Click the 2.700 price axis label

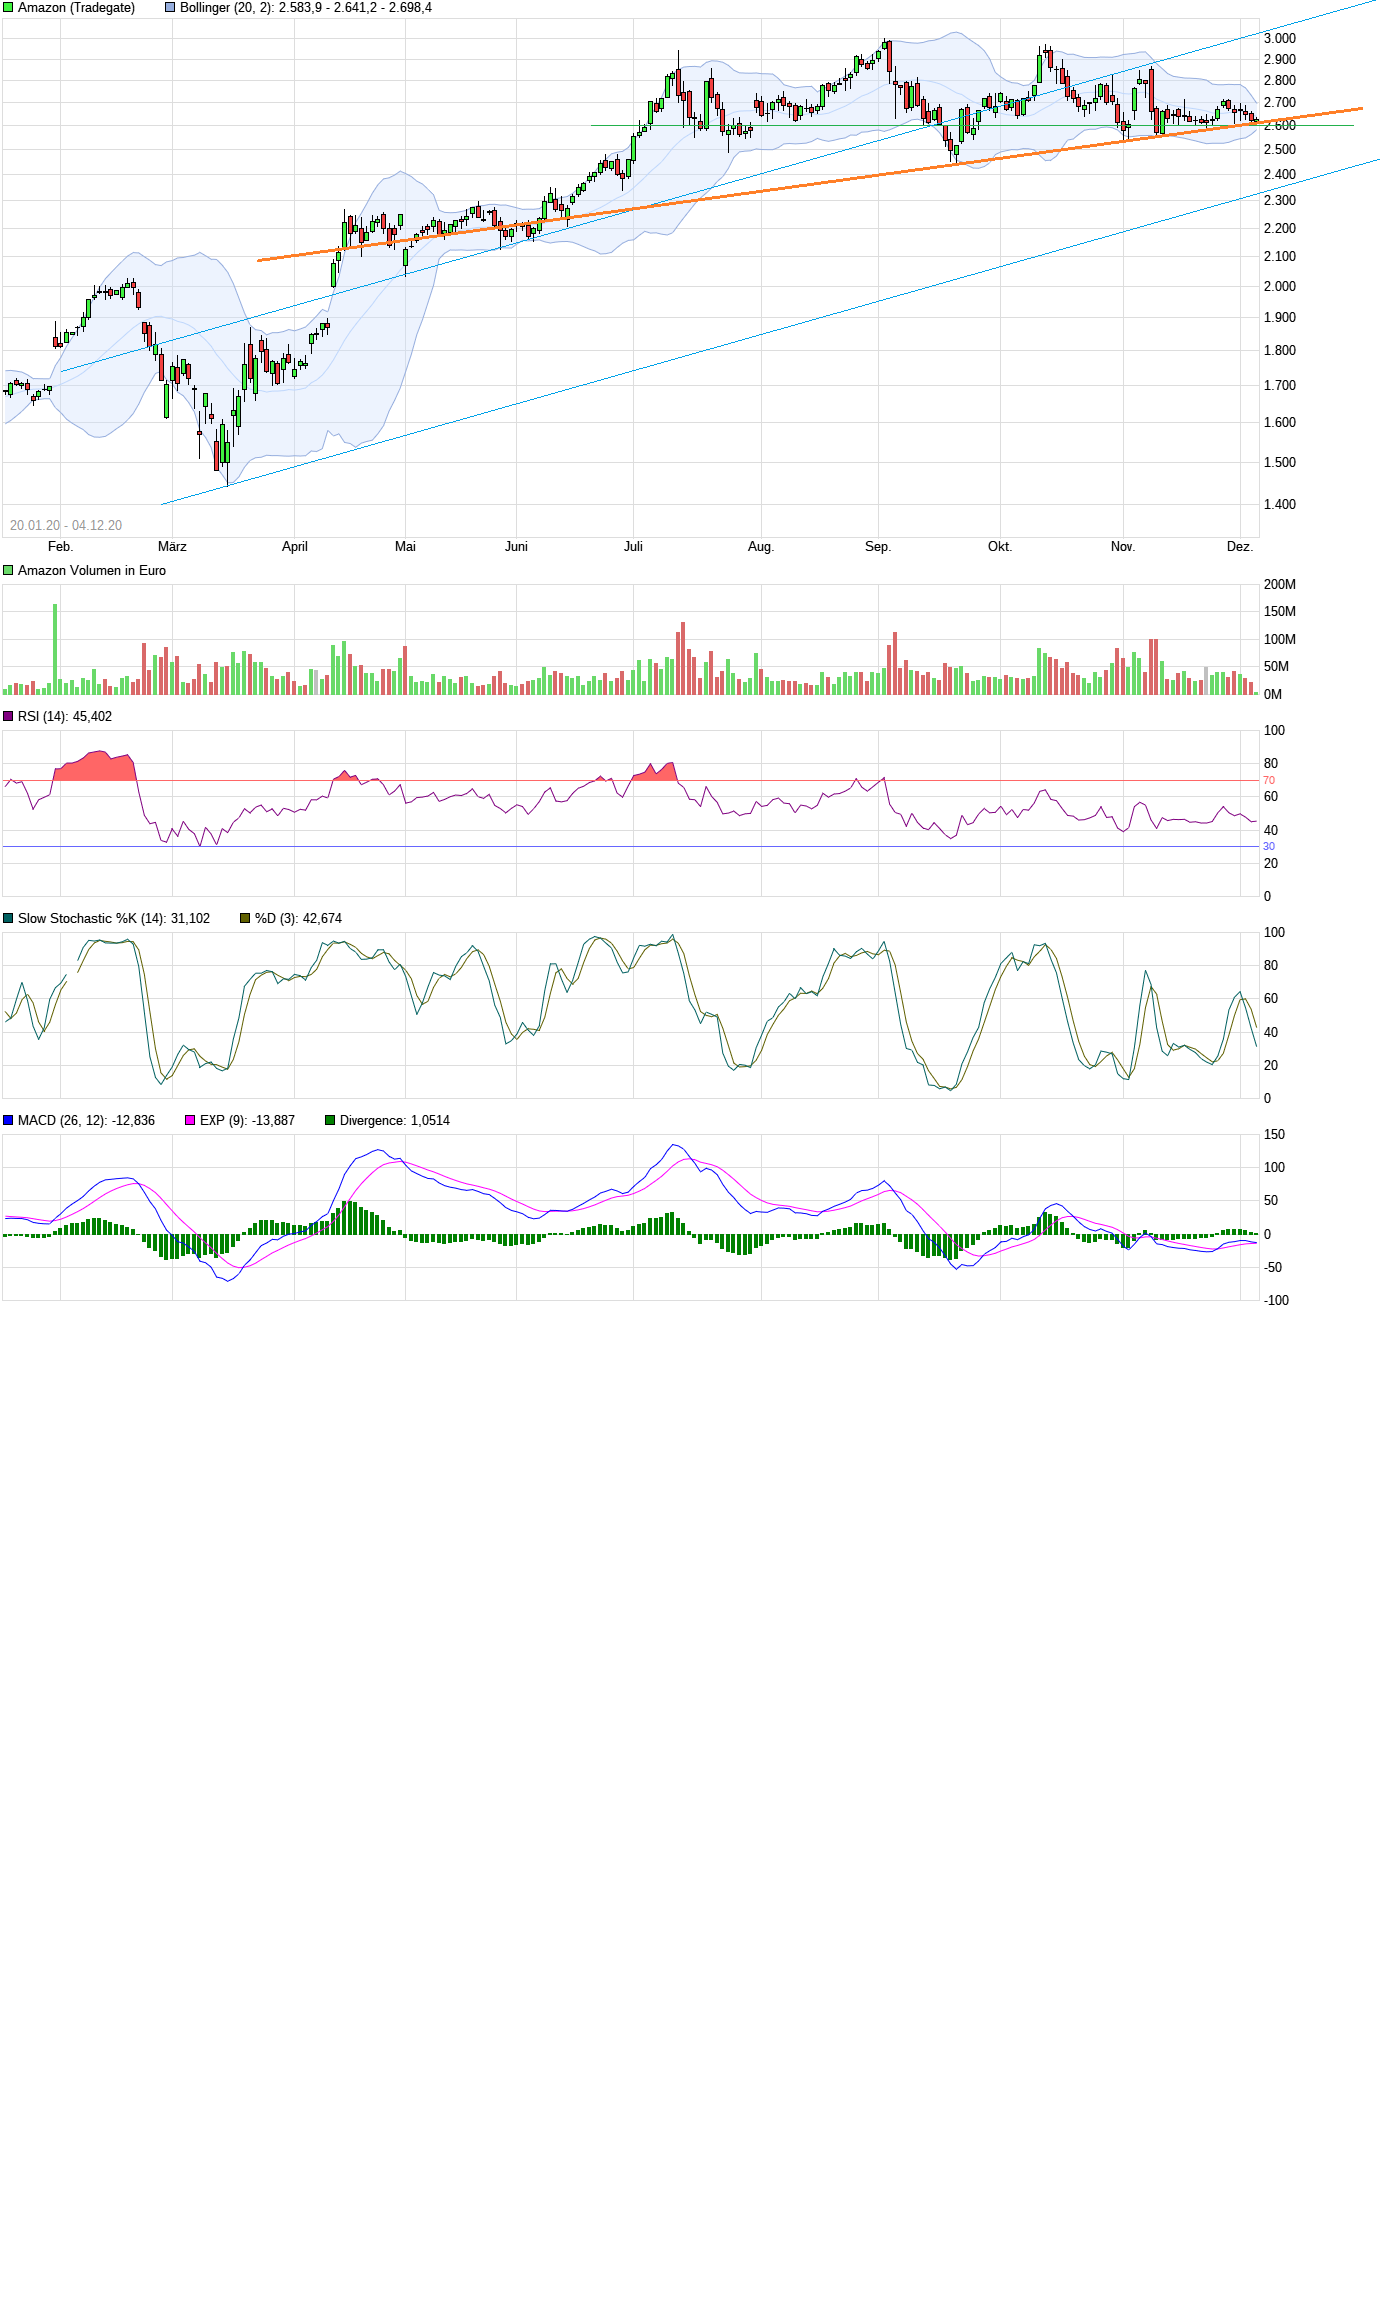pos(1280,103)
